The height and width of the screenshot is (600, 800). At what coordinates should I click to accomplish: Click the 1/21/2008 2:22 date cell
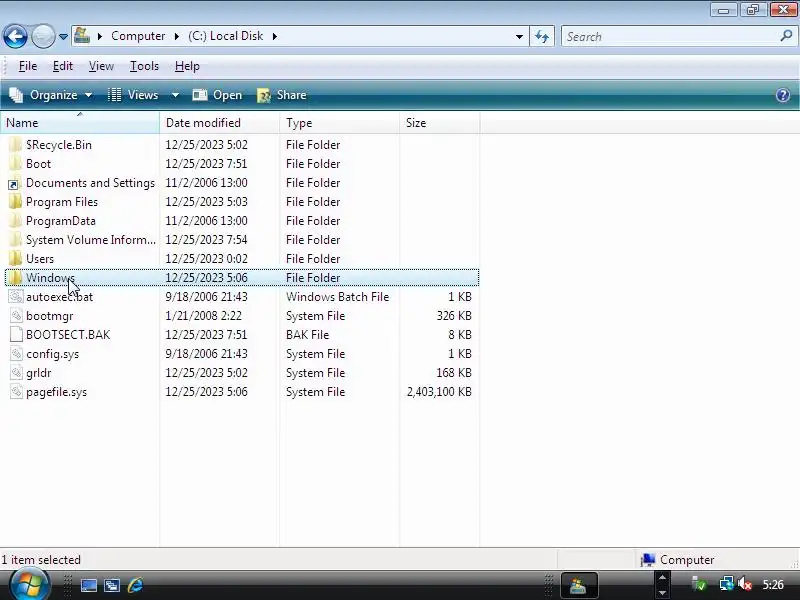(x=204, y=316)
